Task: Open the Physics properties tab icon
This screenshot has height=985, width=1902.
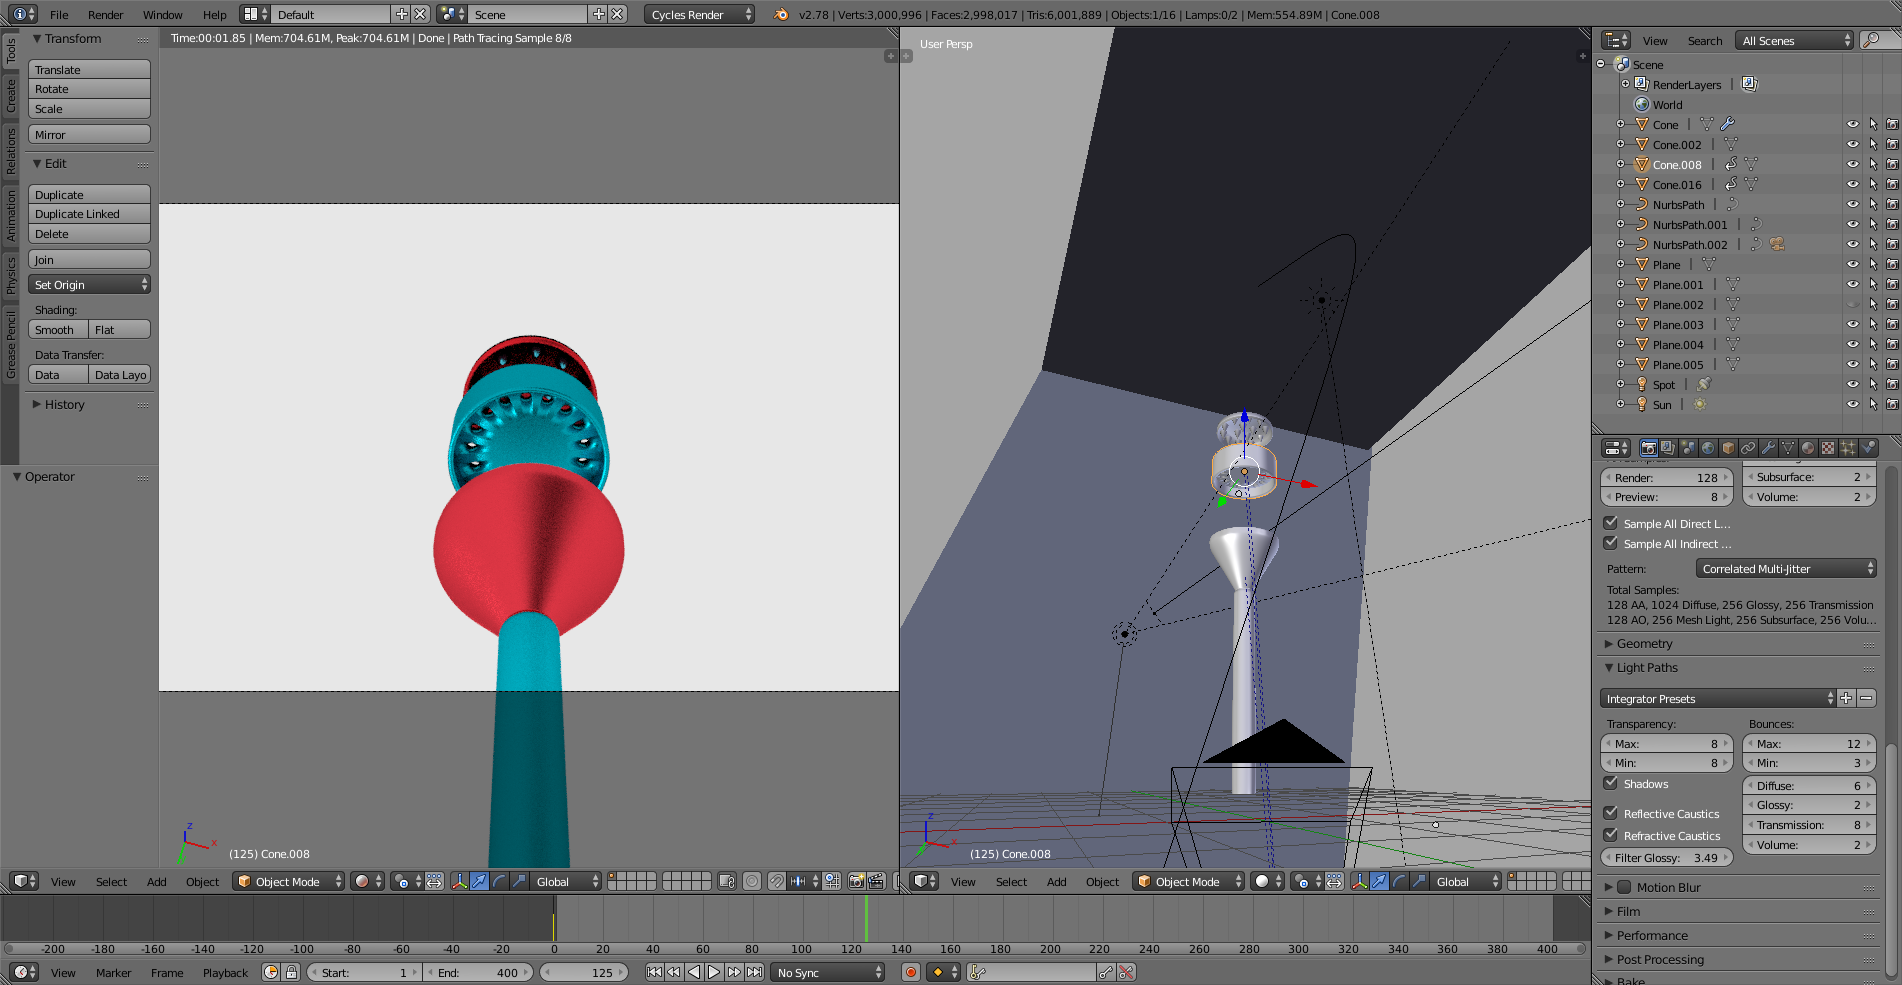Action: (x=1868, y=448)
